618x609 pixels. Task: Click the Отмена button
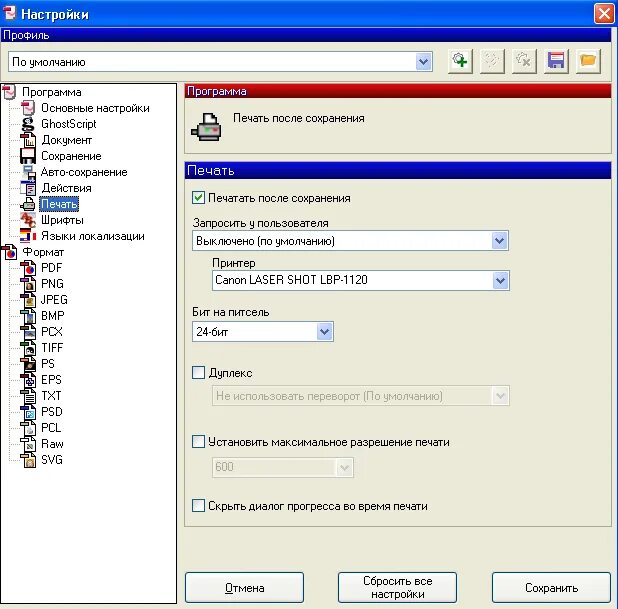(244, 588)
